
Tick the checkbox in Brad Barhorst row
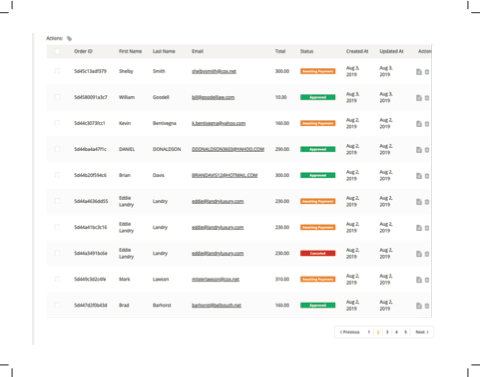[57, 305]
